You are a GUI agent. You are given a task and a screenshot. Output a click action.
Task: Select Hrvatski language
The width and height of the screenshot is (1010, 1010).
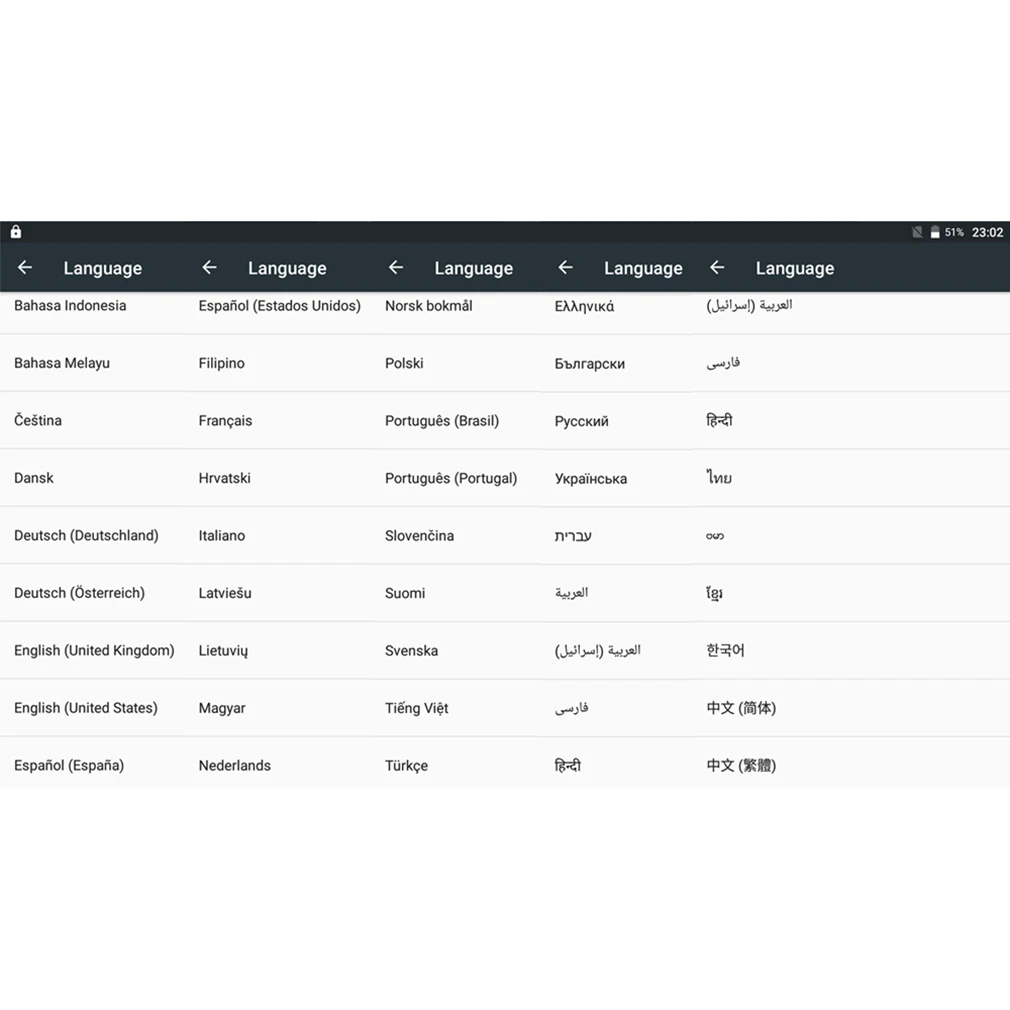pyautogui.click(x=224, y=478)
